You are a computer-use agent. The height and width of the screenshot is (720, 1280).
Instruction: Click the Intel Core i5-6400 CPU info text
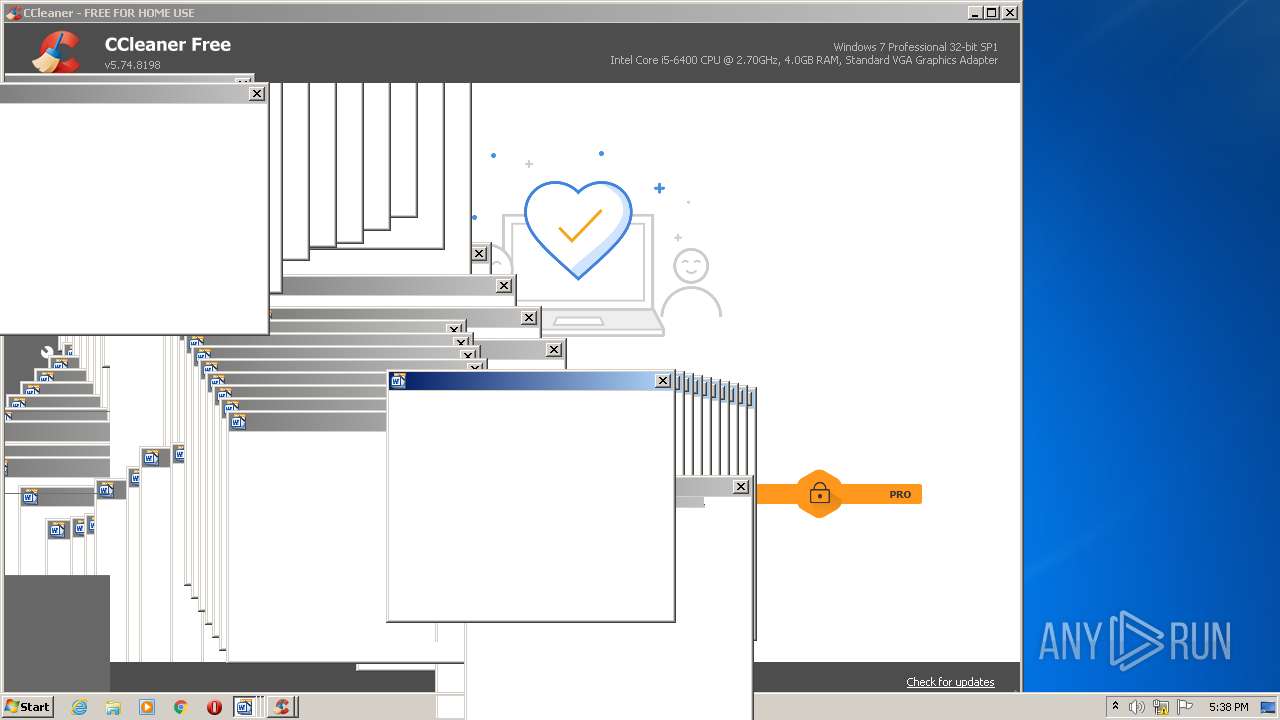tap(804, 60)
